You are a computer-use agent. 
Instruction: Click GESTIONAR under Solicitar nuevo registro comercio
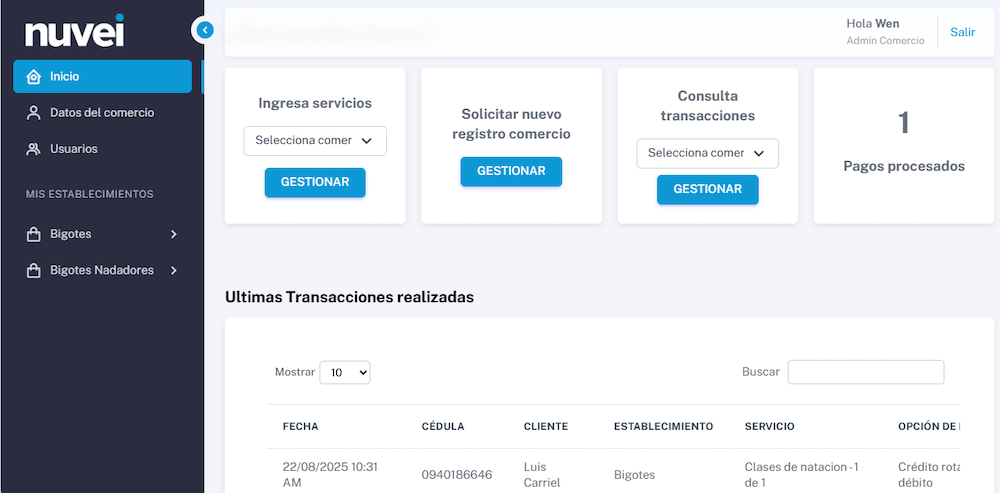pos(511,172)
